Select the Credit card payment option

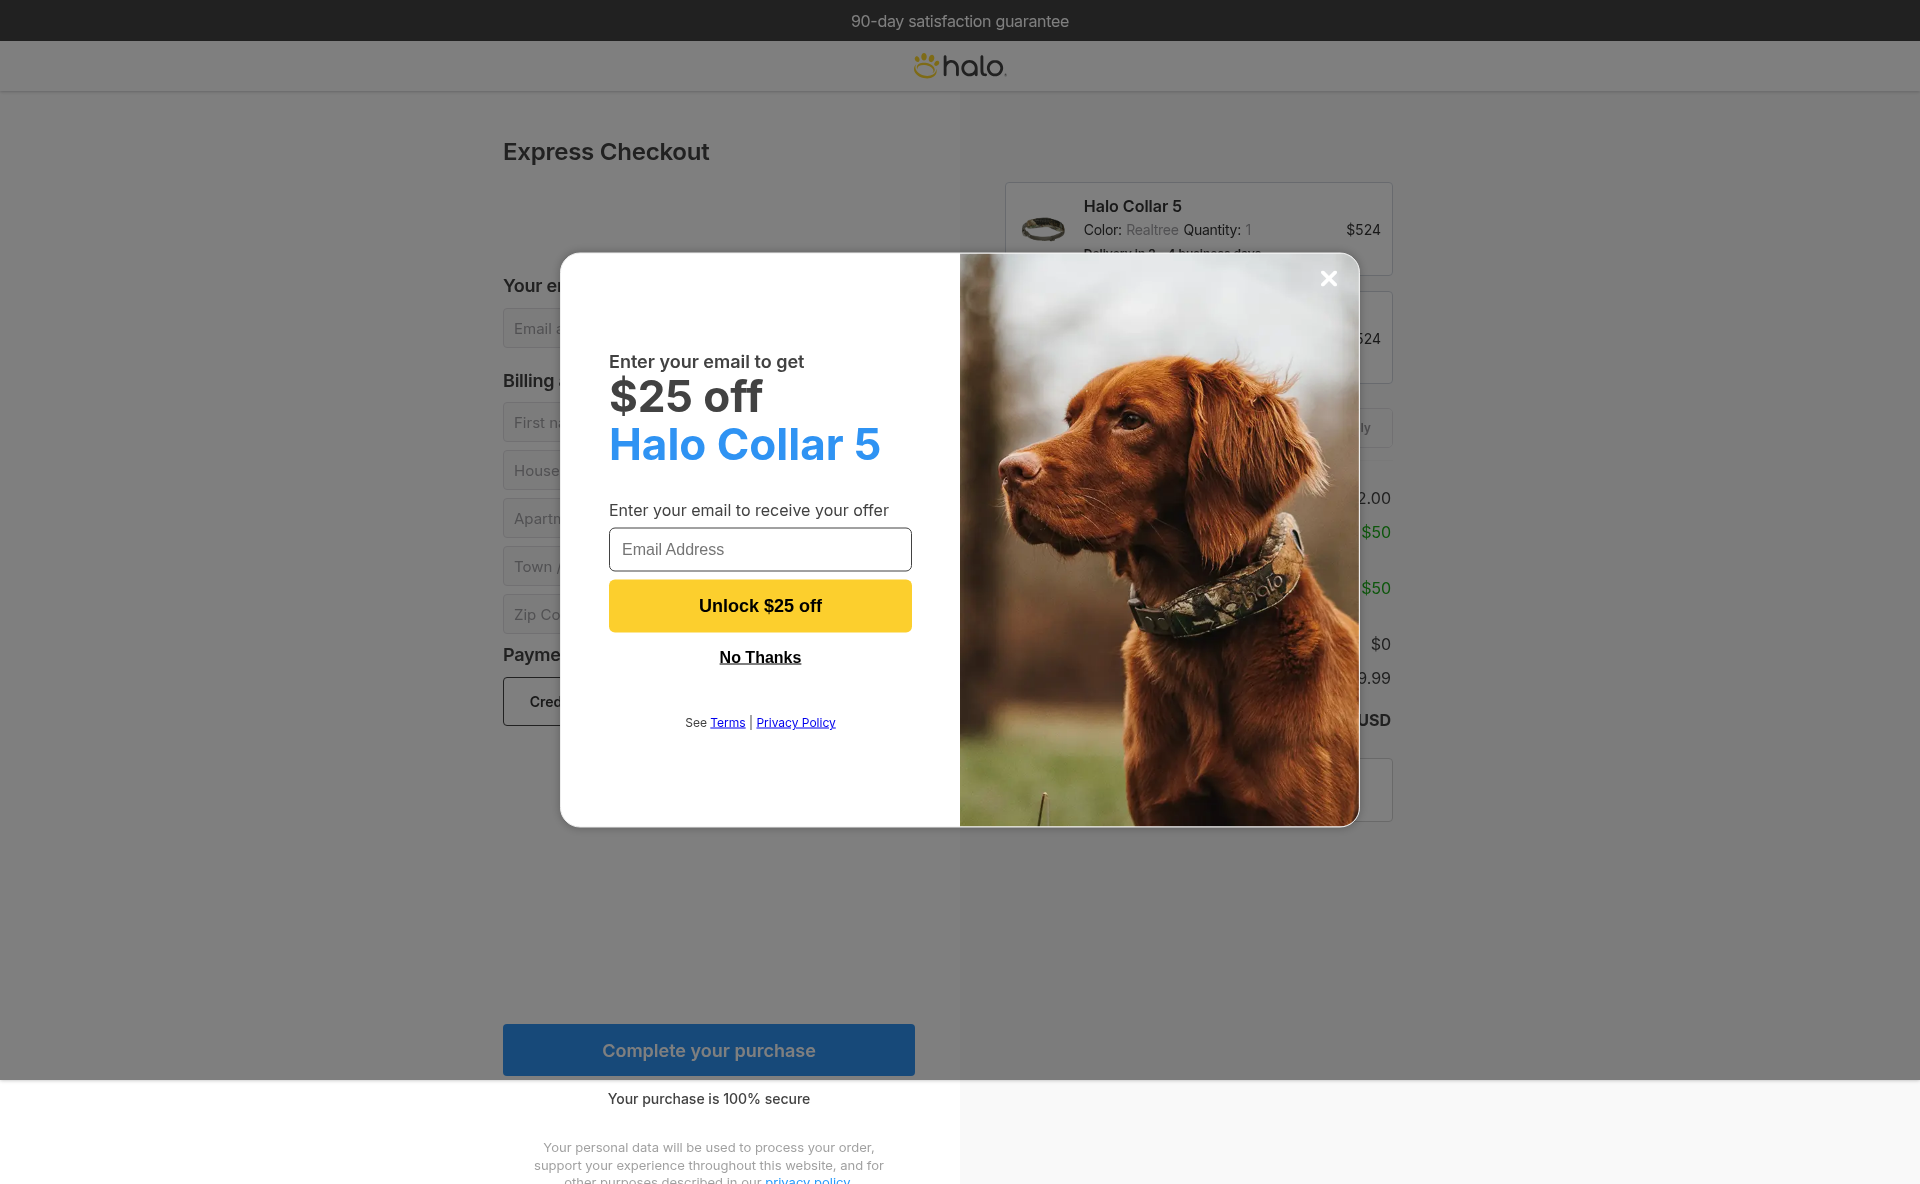[532, 702]
